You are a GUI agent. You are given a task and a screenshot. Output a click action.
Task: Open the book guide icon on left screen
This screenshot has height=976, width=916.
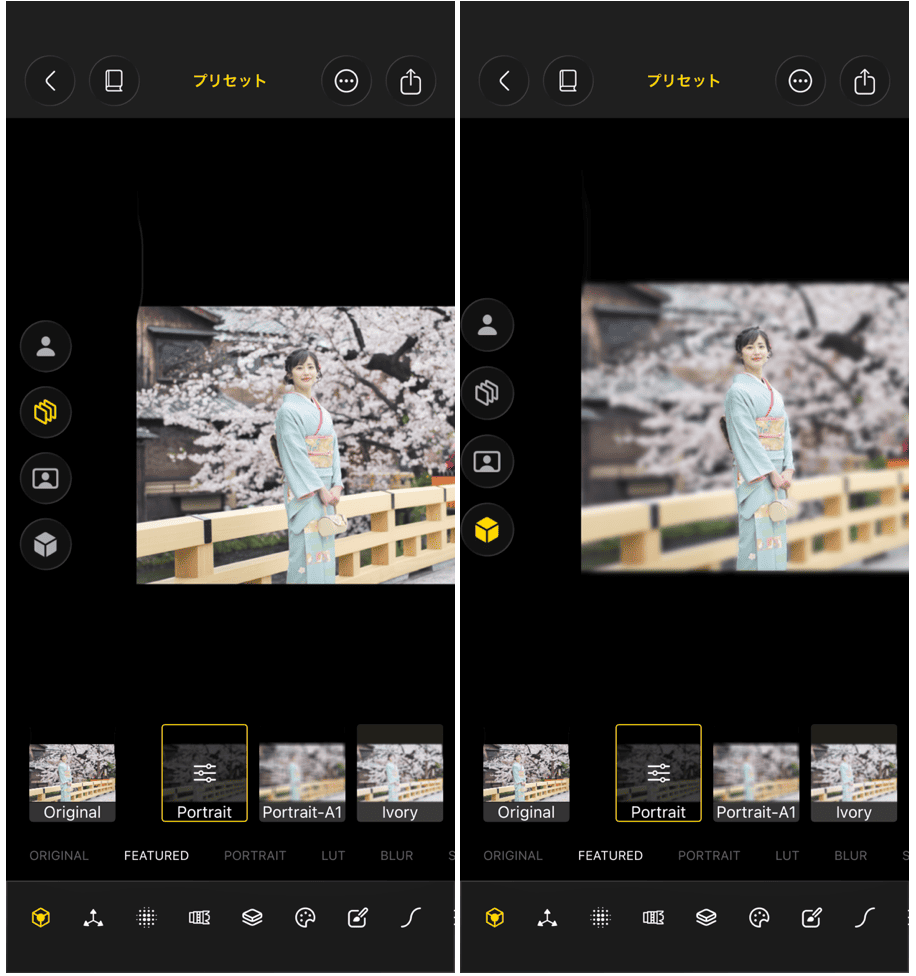114,81
